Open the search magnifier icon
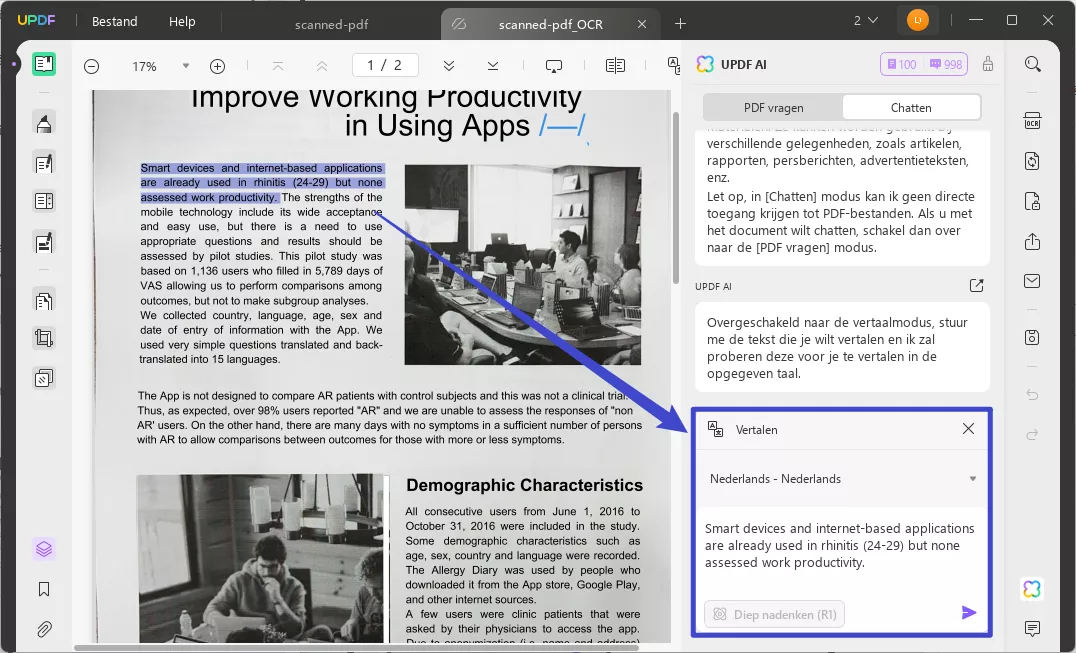Screen dimensions: 1076x653 click(x=1032, y=64)
